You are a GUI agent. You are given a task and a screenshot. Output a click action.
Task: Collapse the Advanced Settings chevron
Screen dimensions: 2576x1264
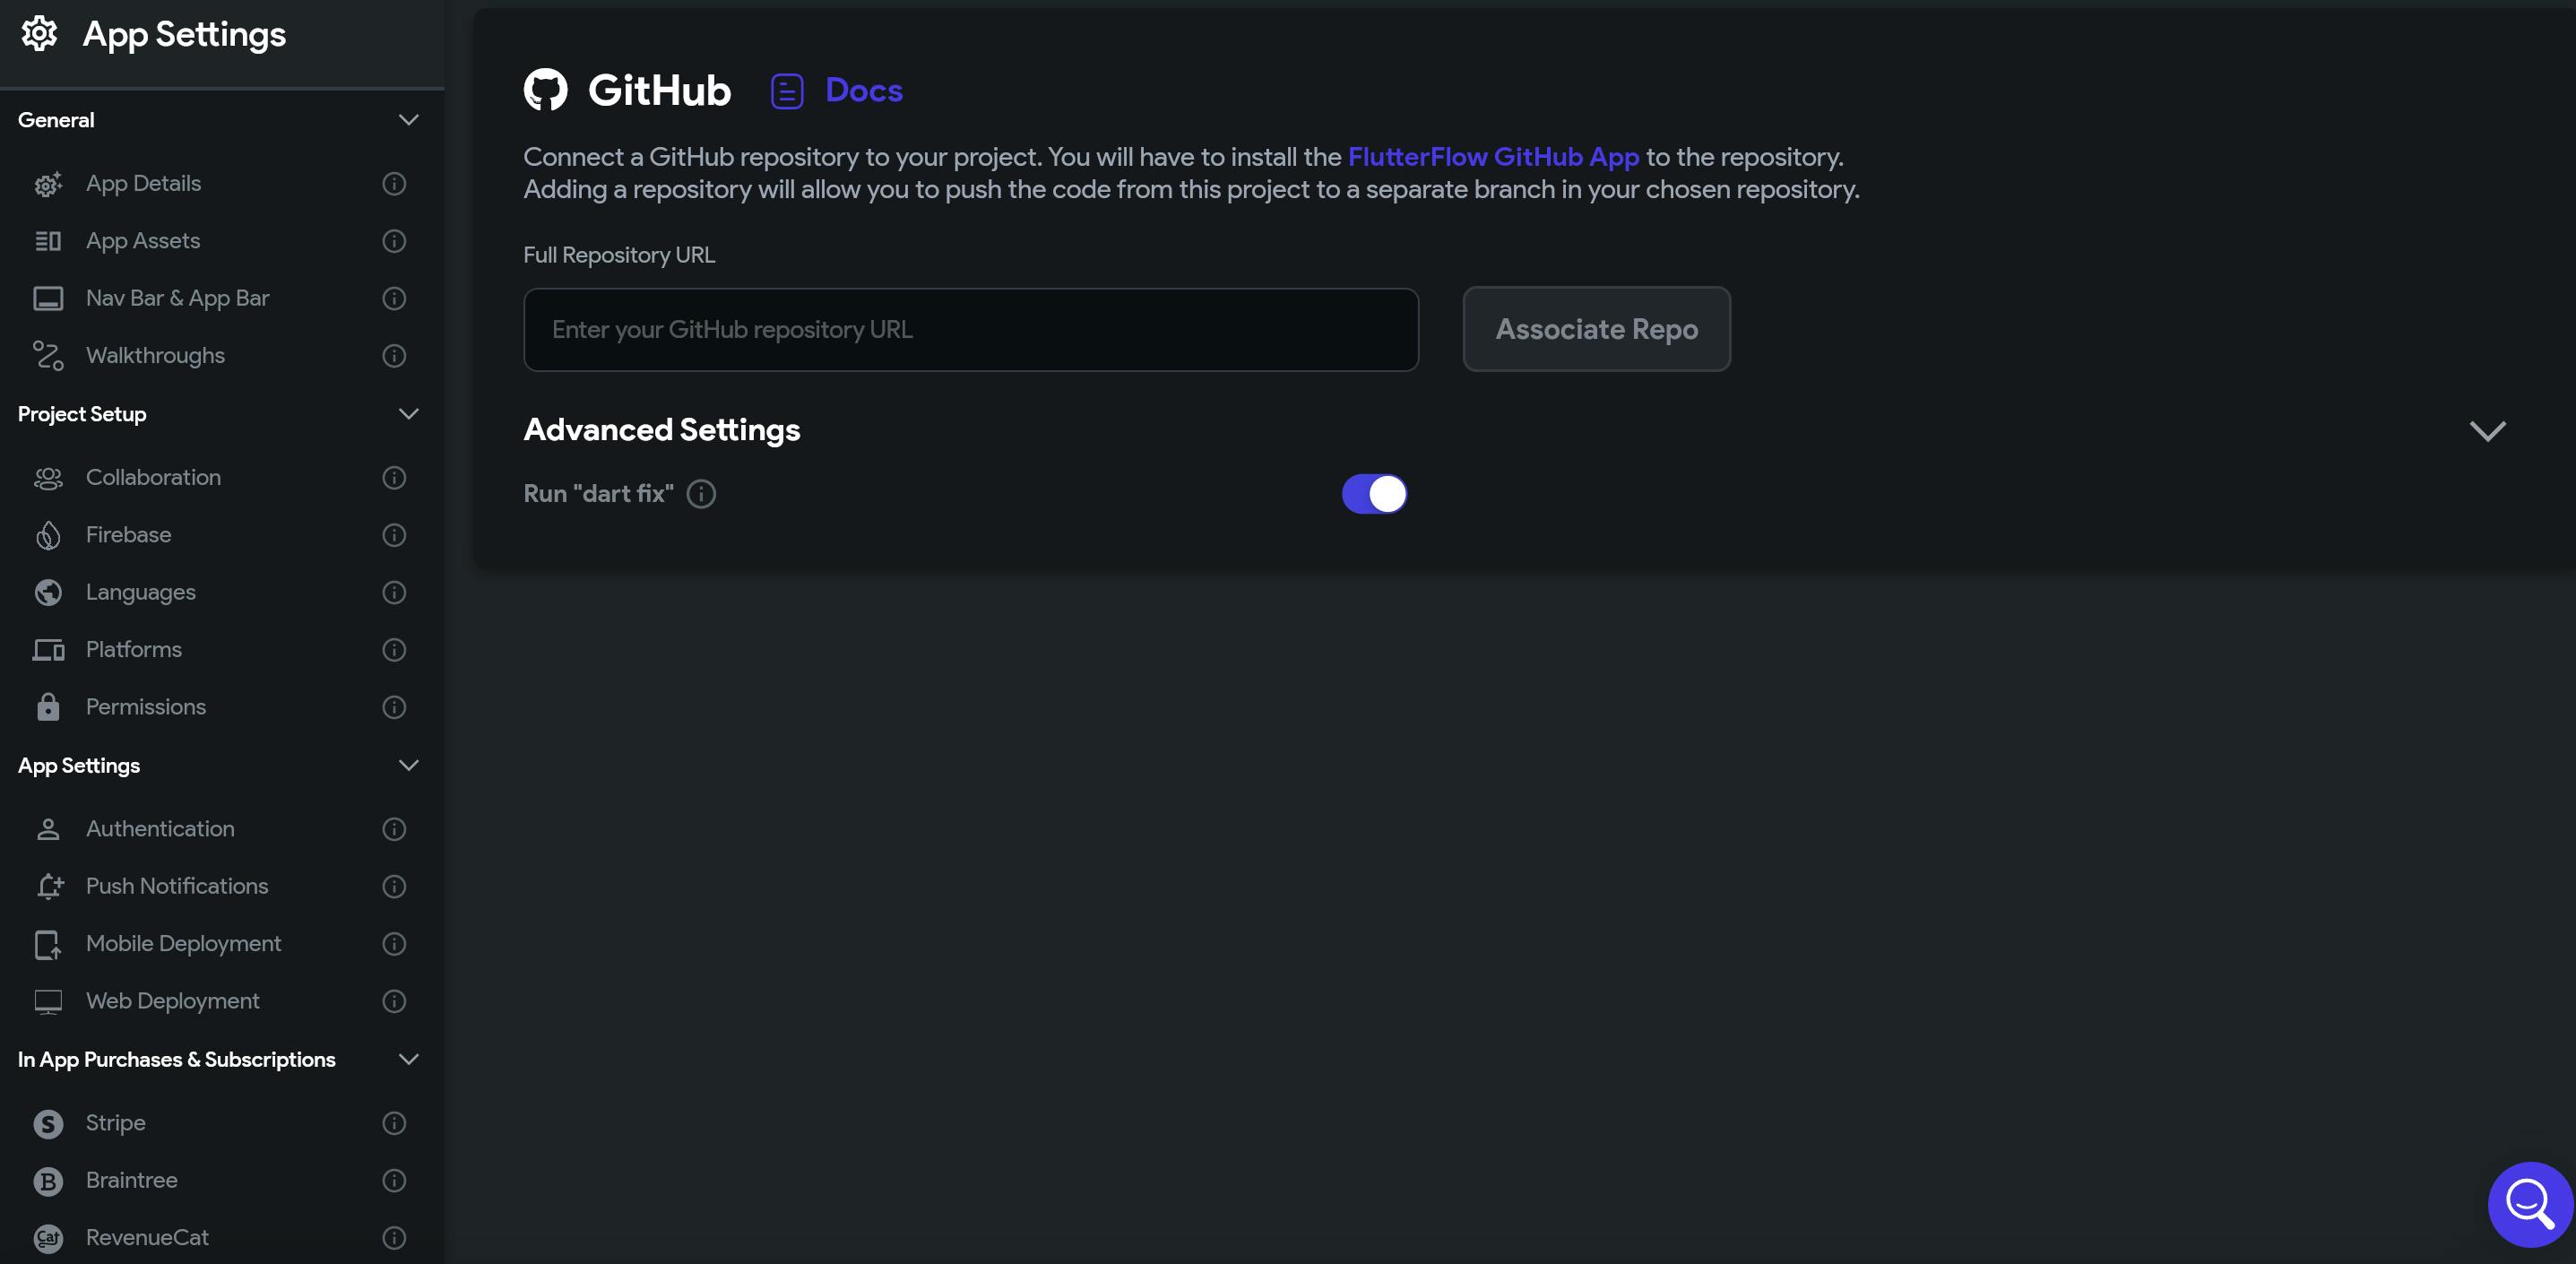pyautogui.click(x=2487, y=431)
